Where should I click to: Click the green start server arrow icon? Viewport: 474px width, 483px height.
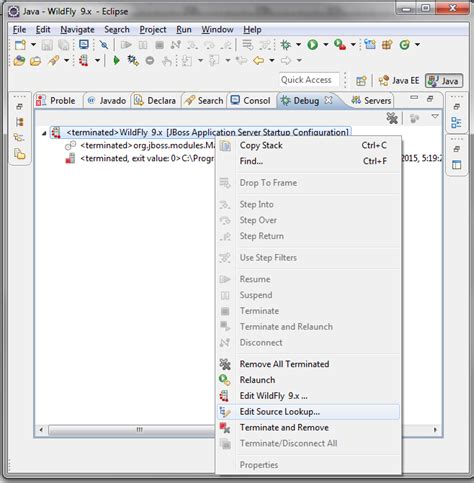(116, 60)
